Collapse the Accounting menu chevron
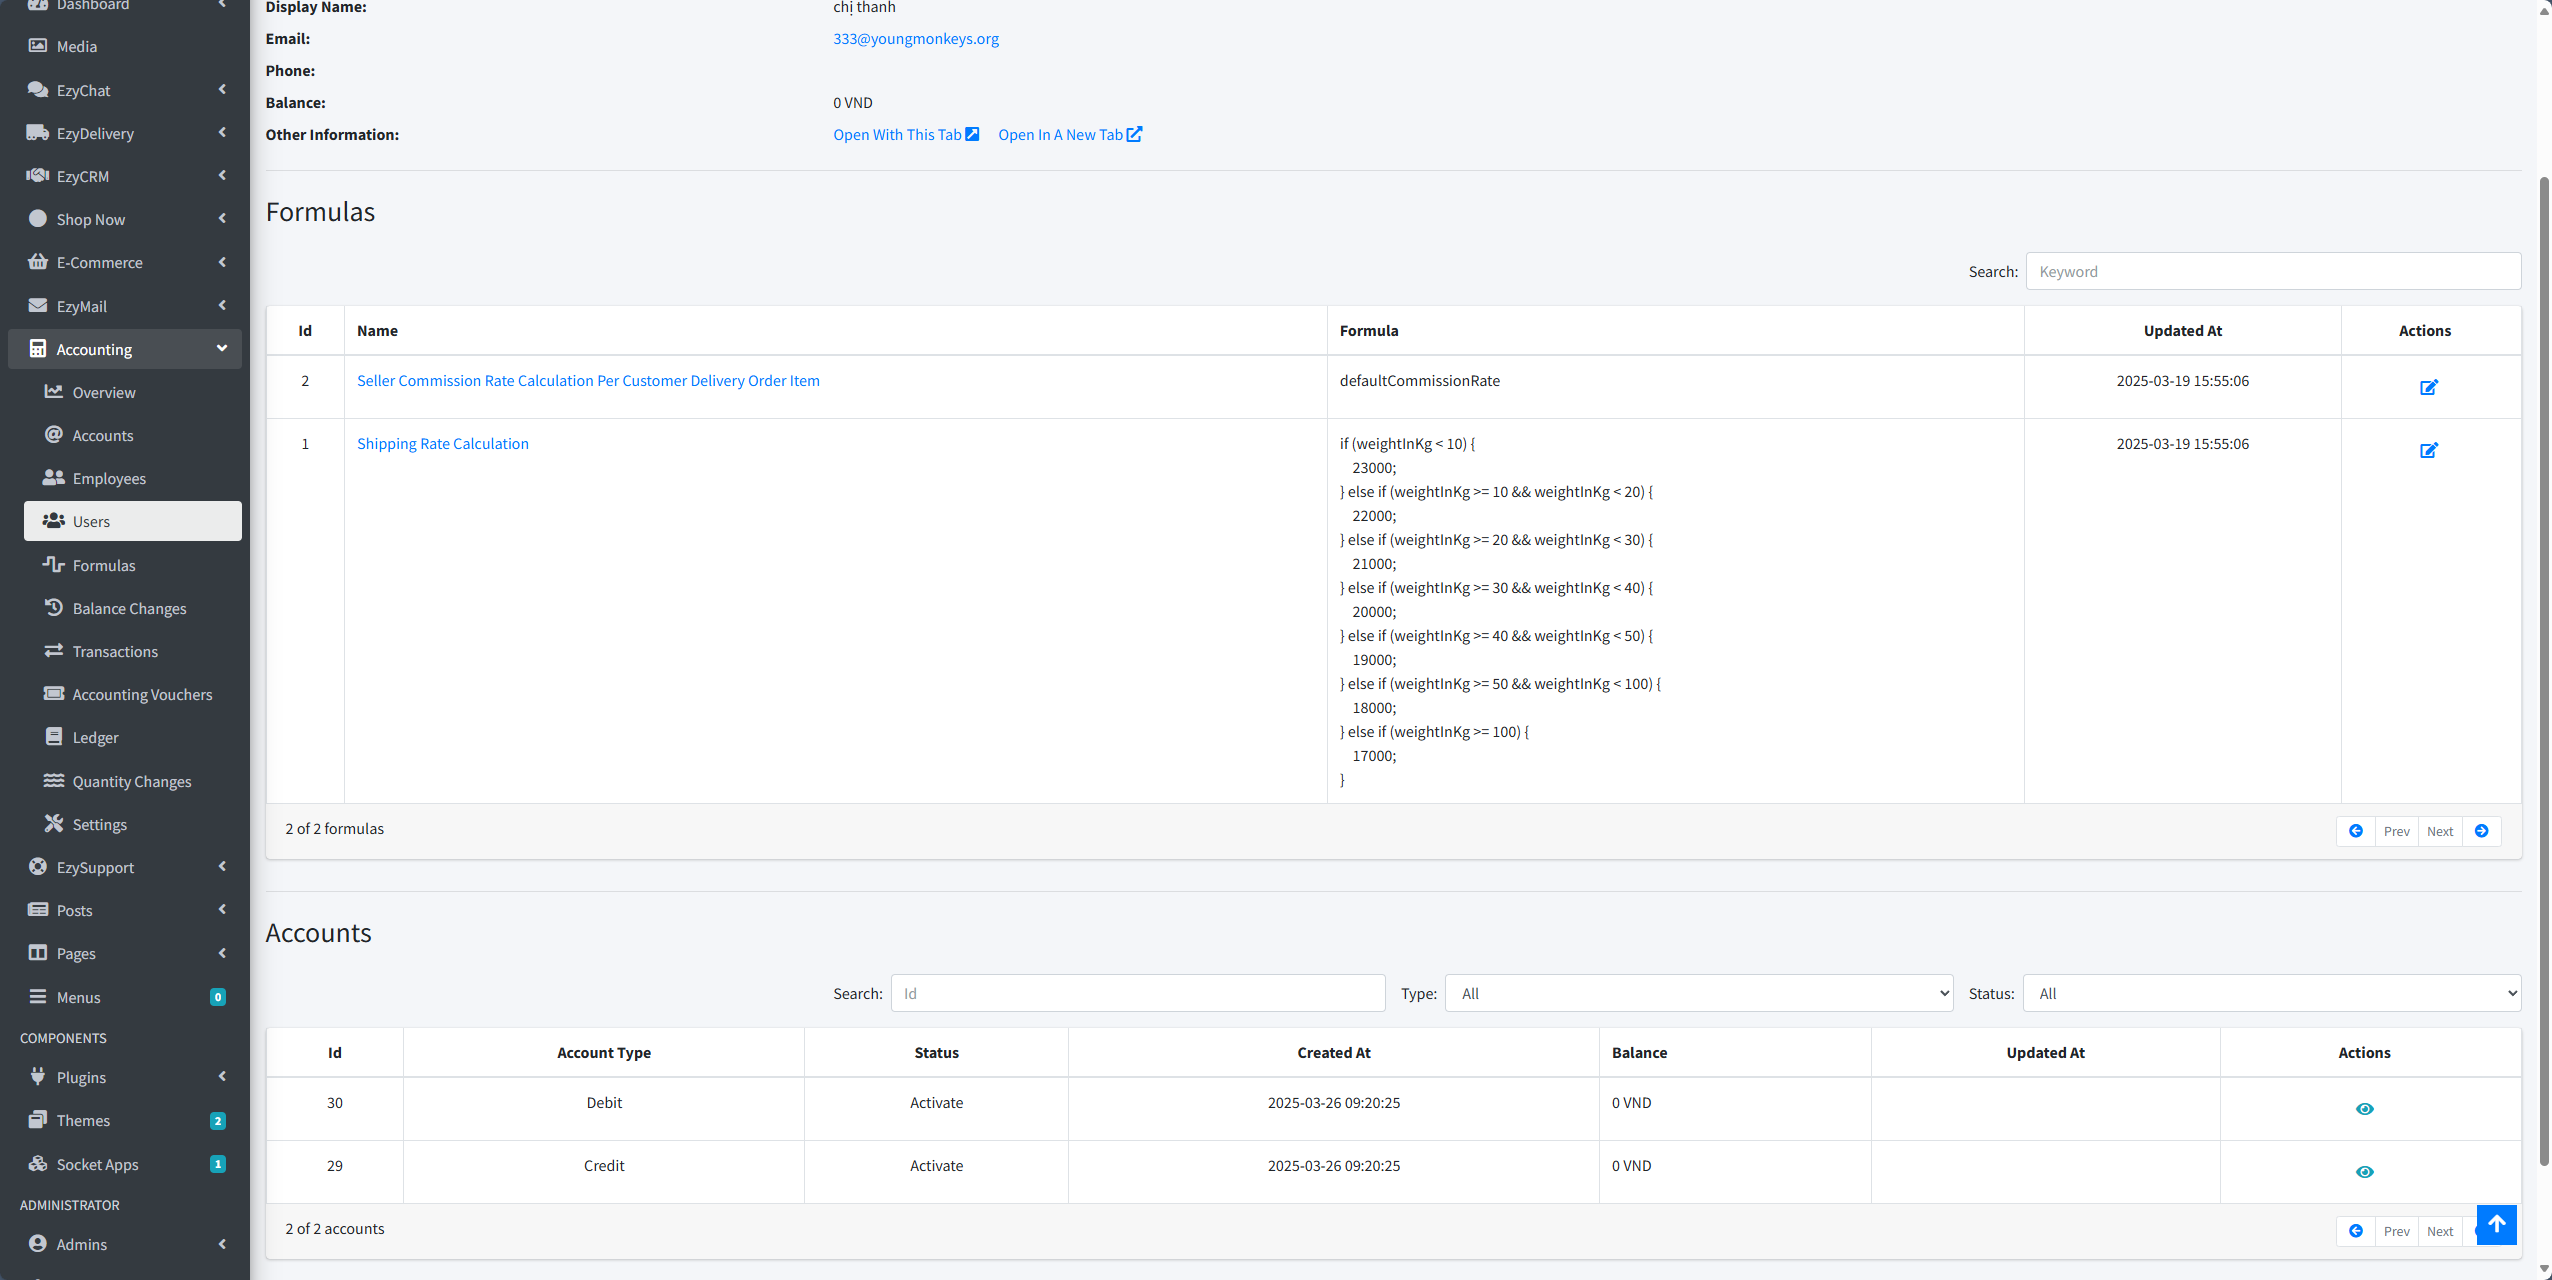Viewport: 2552px width, 1280px height. point(222,348)
